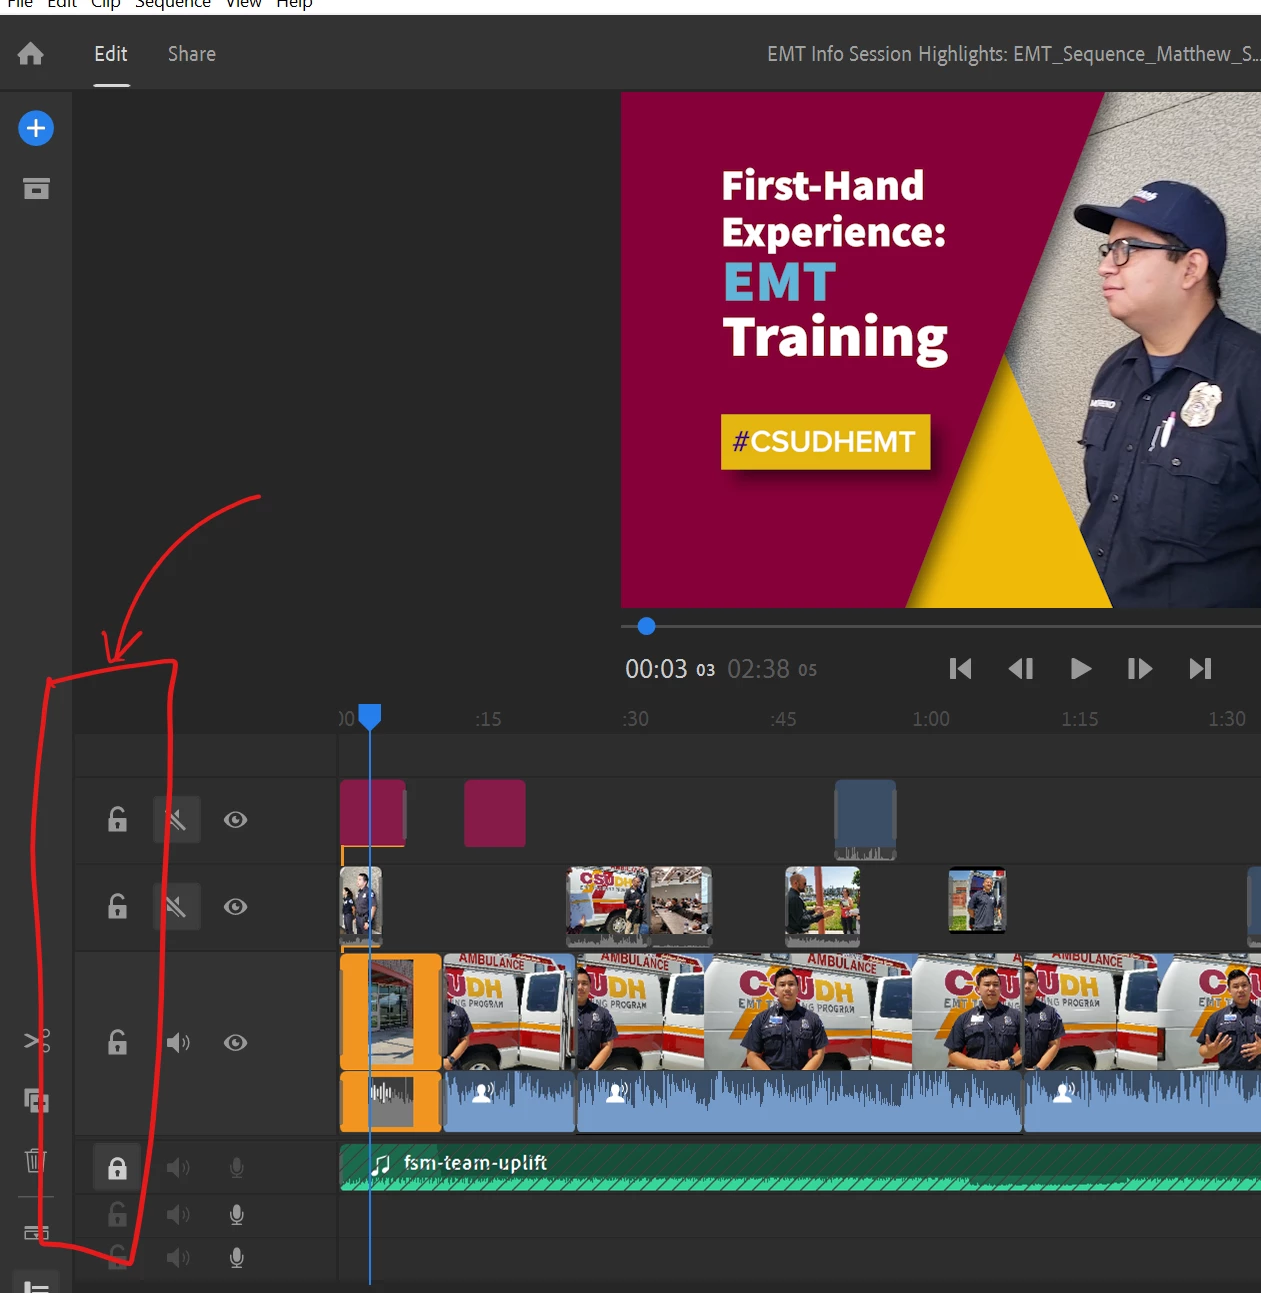The height and width of the screenshot is (1293, 1261).
Task: Open the Help menu
Action: [294, 5]
